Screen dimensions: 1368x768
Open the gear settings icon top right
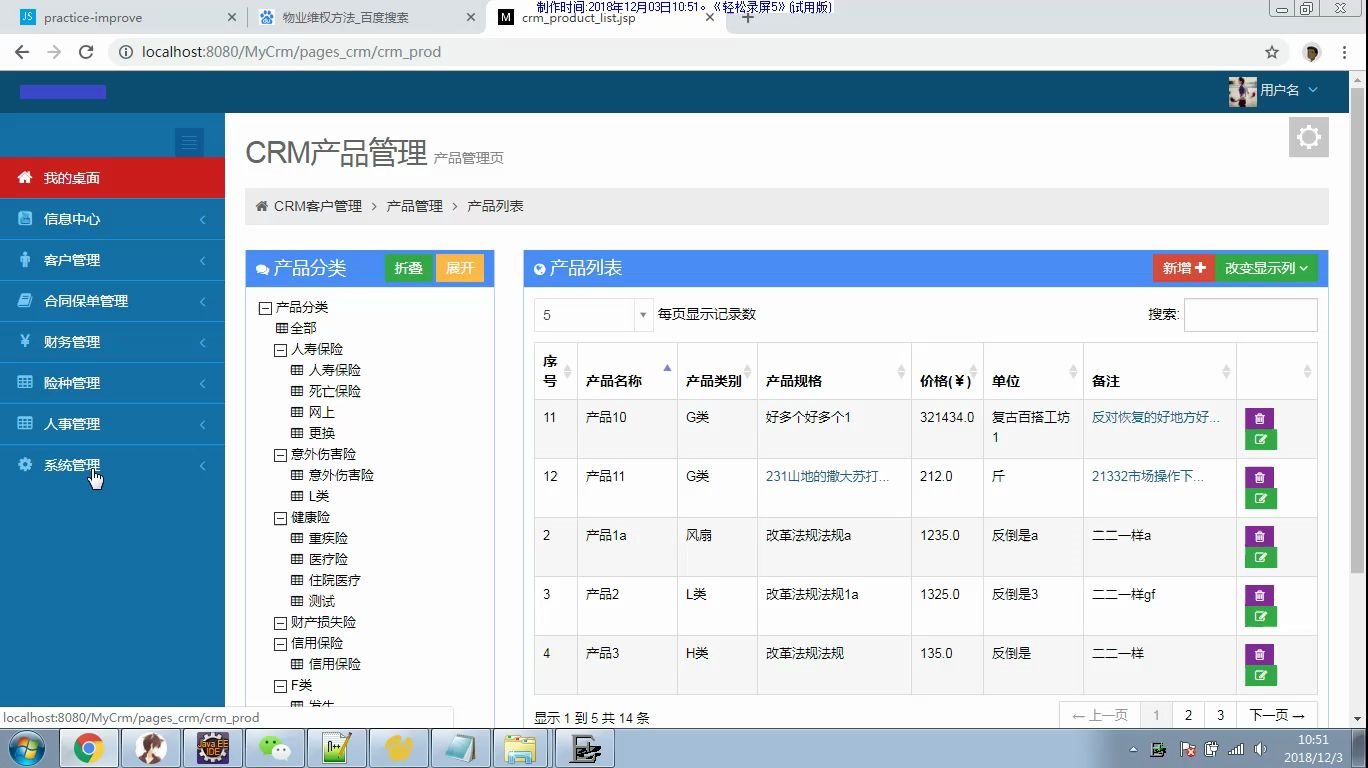coord(1308,137)
